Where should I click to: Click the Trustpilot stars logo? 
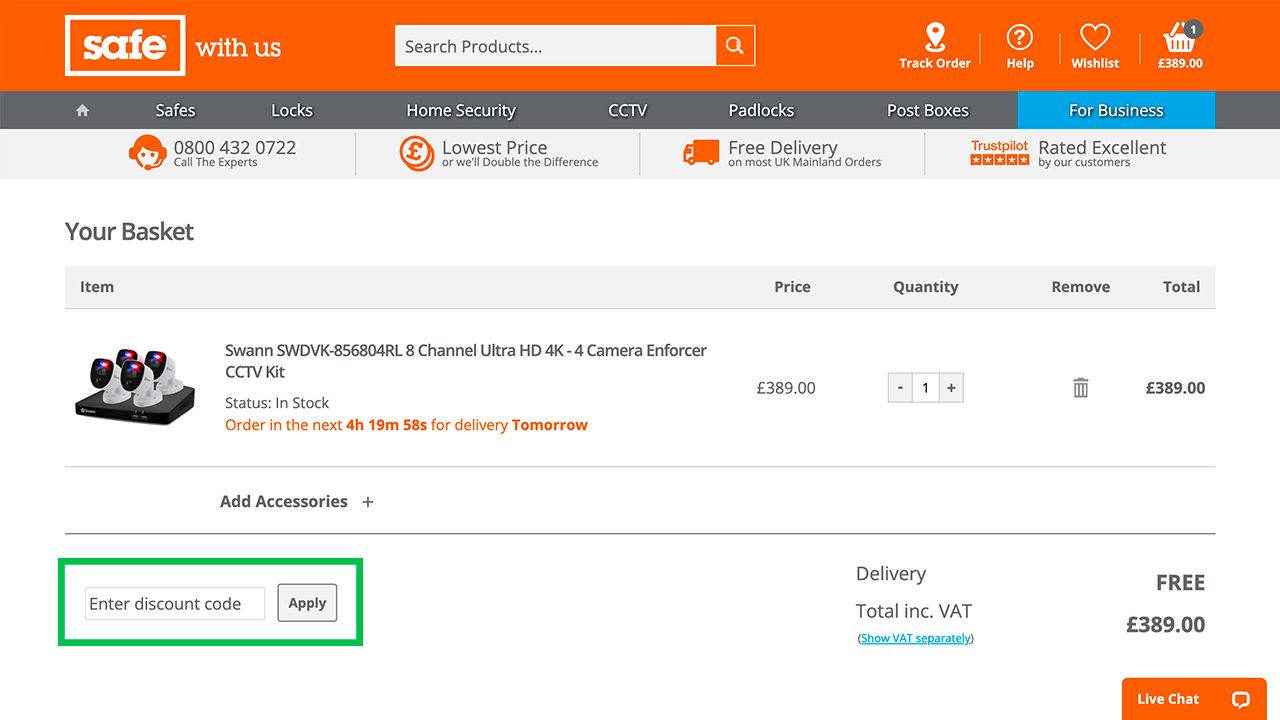click(x=999, y=153)
